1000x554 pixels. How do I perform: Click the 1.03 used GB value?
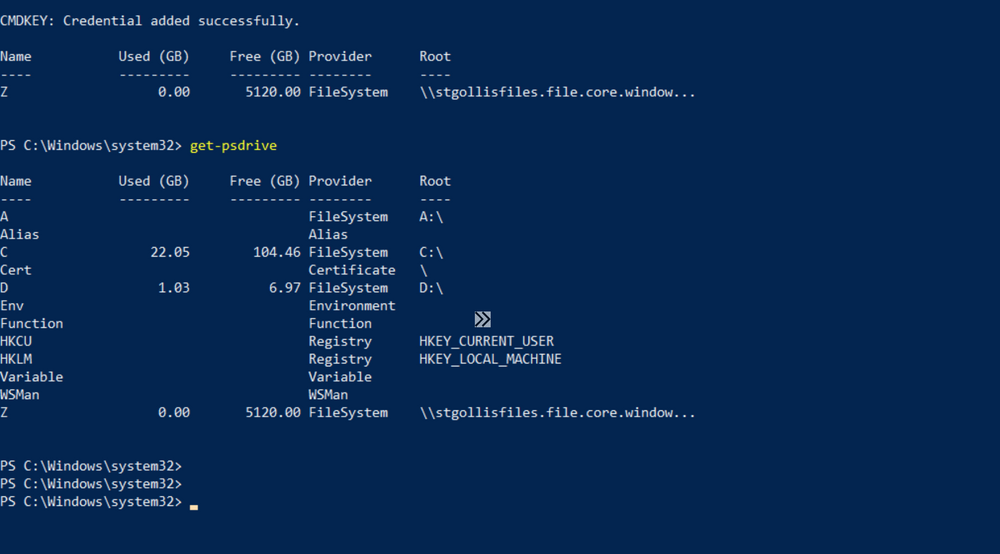(x=173, y=288)
